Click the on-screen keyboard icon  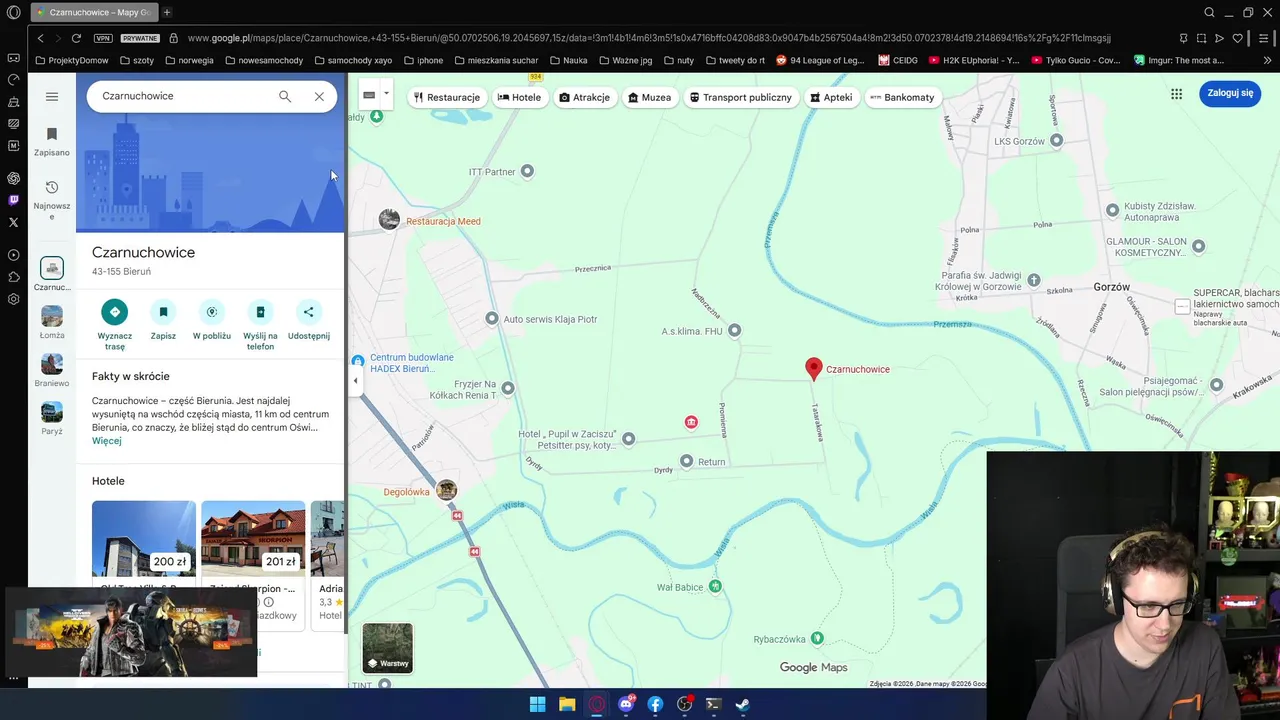click(369, 95)
